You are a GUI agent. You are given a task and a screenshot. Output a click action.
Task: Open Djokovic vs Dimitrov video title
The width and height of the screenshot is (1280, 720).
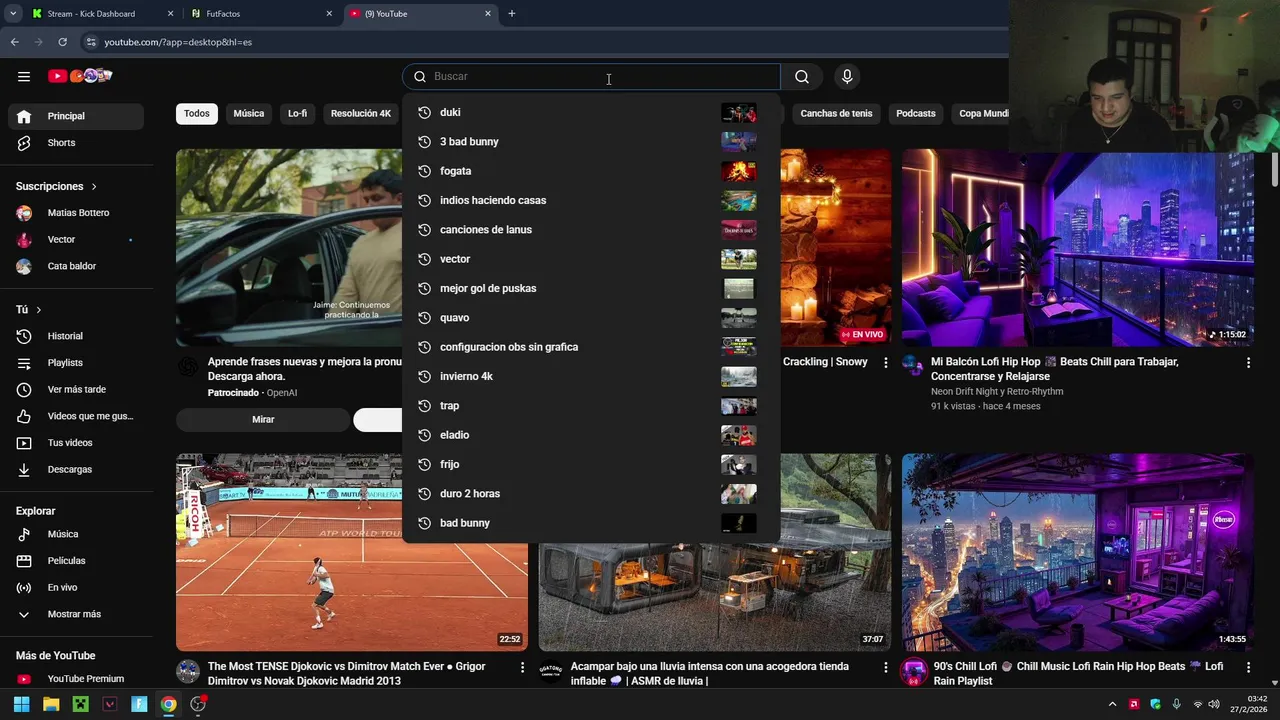[x=346, y=674]
